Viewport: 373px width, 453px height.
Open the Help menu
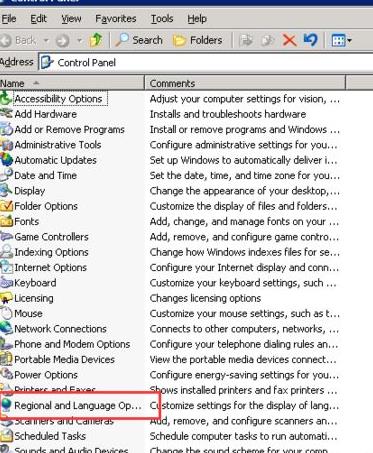[197, 19]
